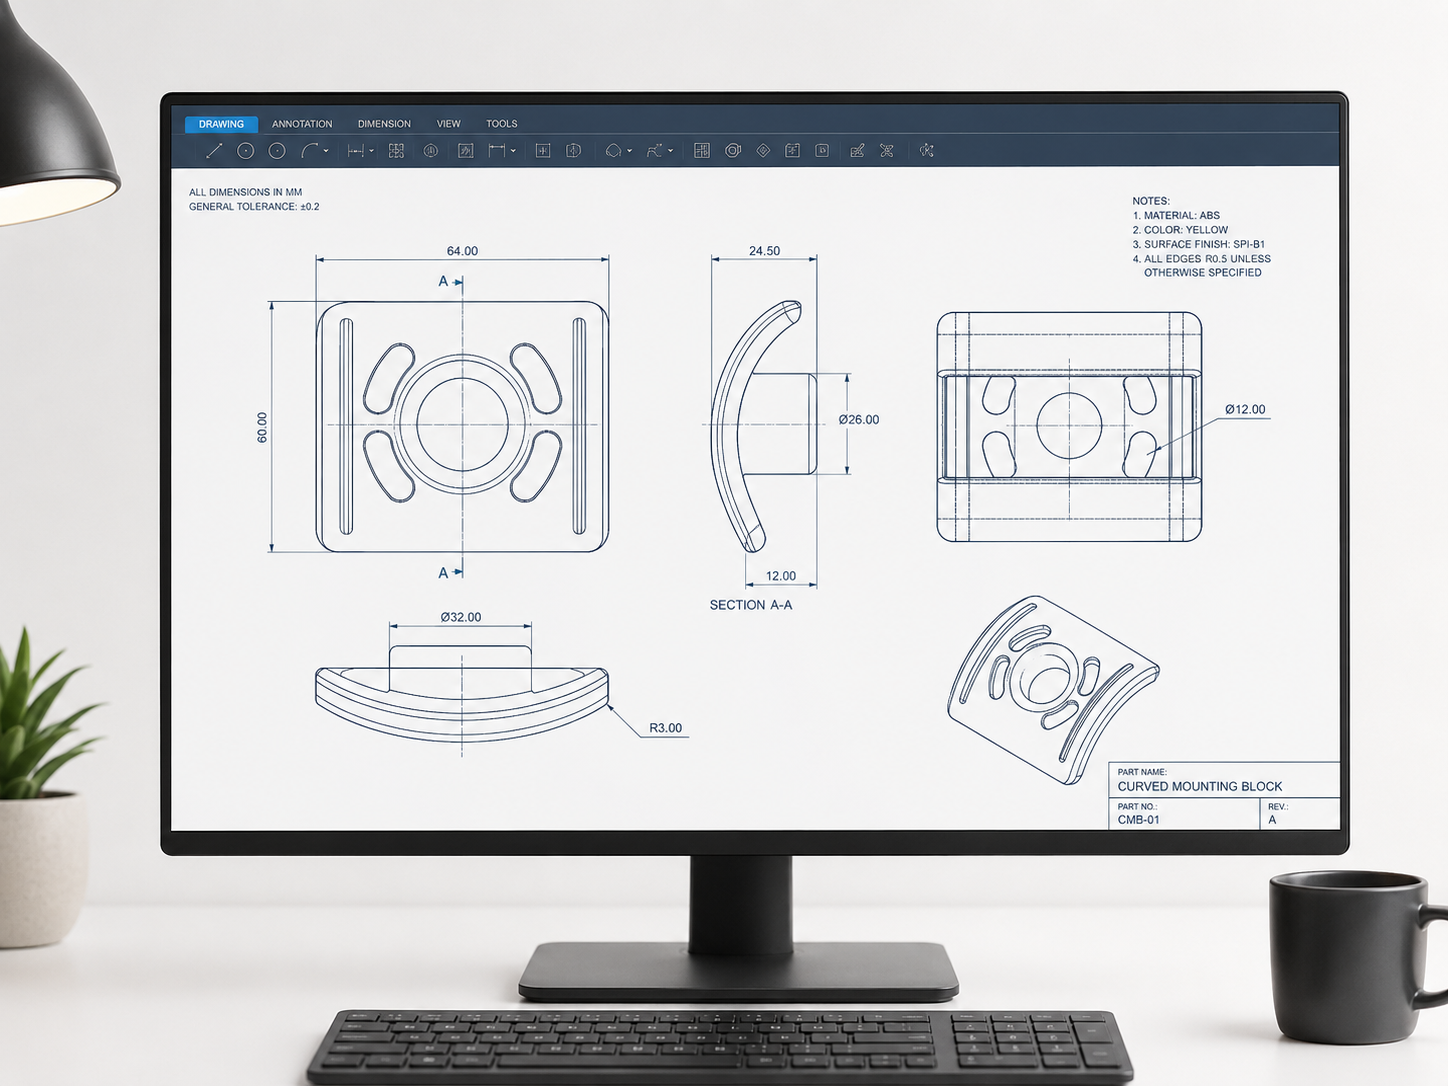Click the center mark square icon
Viewport: 1448px width, 1086px height.
click(543, 151)
